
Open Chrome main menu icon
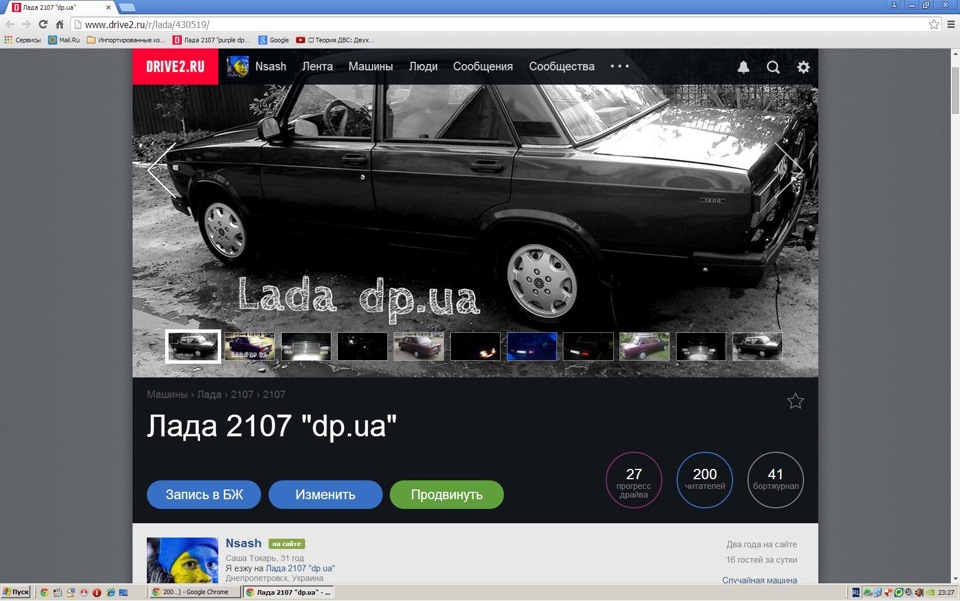coord(951,24)
